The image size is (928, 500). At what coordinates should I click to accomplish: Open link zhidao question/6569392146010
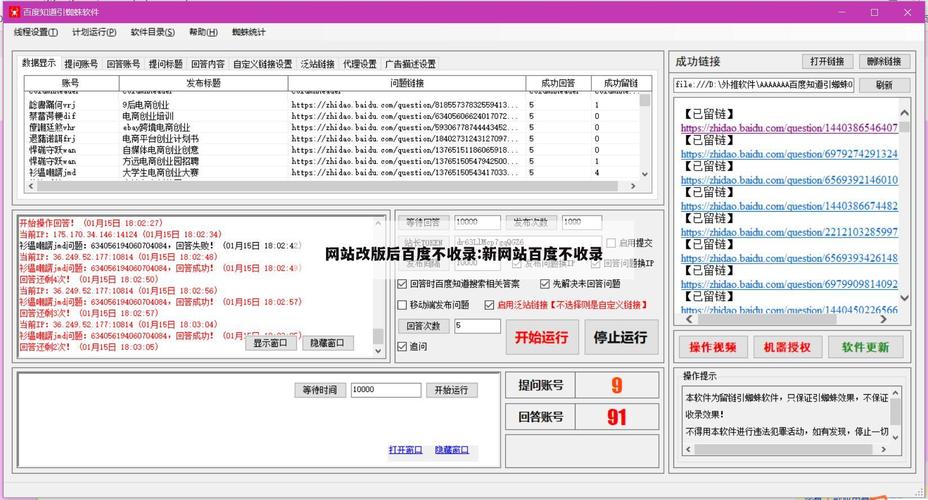tap(789, 180)
